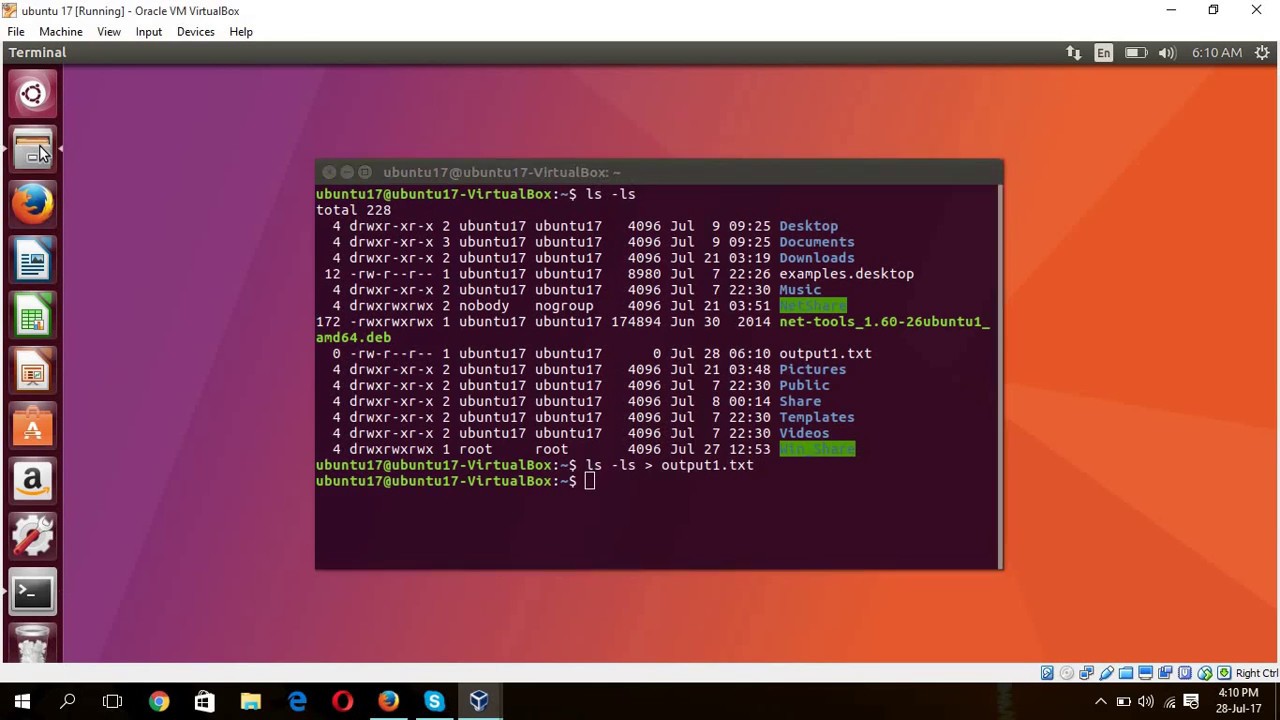Open the VirtualBox View menu
The width and height of the screenshot is (1280, 720).
click(x=109, y=32)
